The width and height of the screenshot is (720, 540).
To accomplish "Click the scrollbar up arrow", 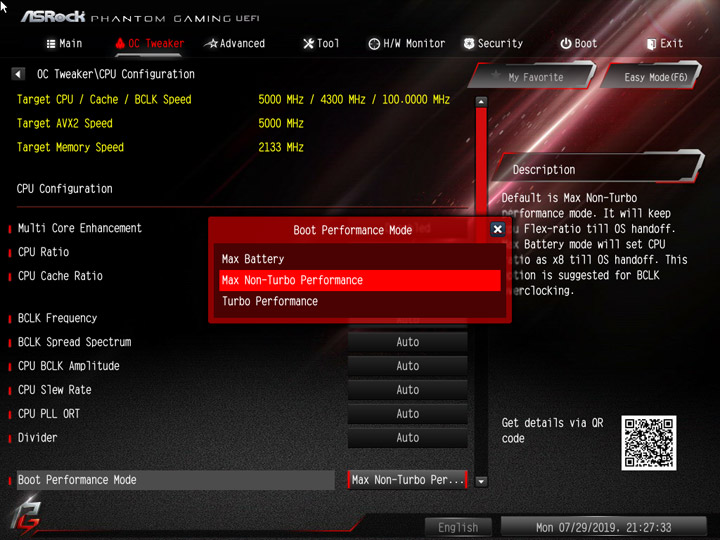I will click(481, 101).
